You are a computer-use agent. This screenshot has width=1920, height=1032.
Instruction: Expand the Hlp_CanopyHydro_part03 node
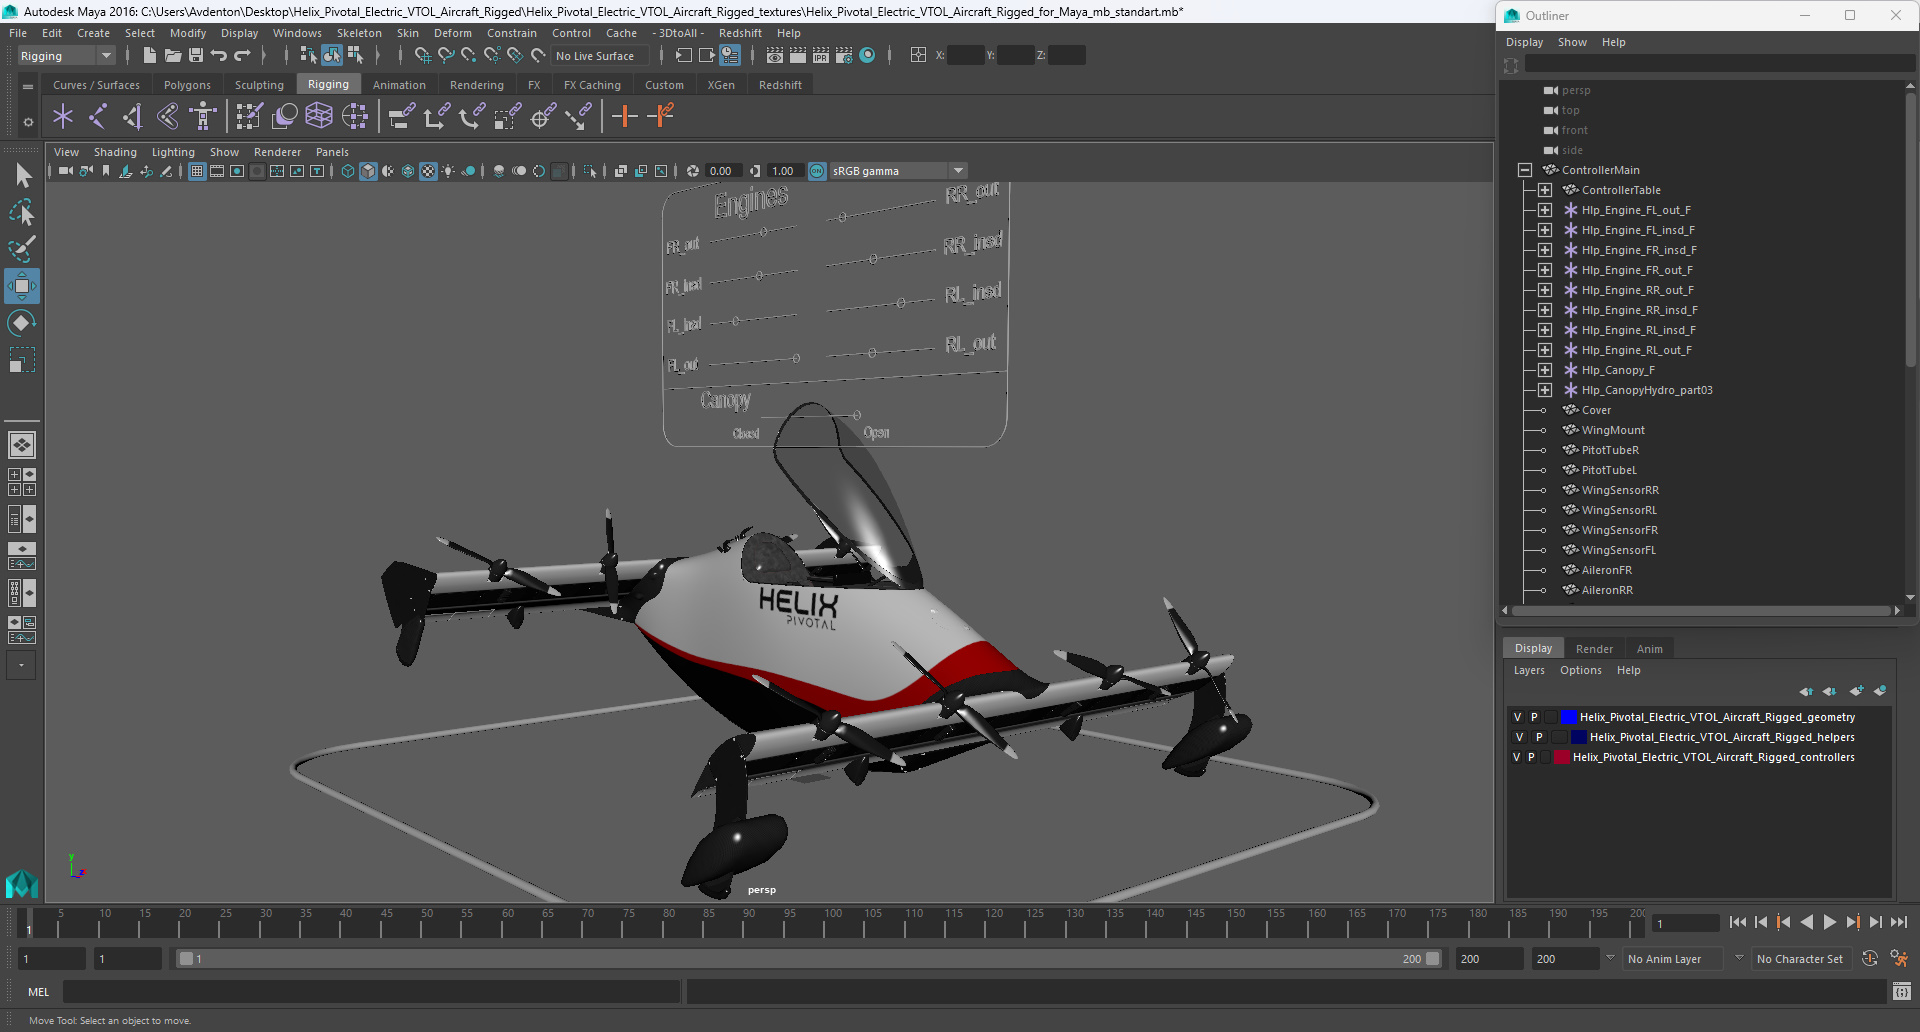pos(1545,390)
